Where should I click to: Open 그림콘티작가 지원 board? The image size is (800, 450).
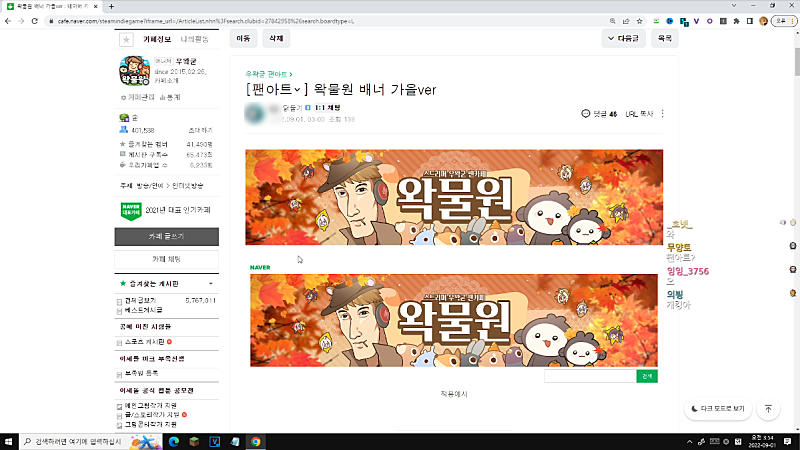pos(151,424)
